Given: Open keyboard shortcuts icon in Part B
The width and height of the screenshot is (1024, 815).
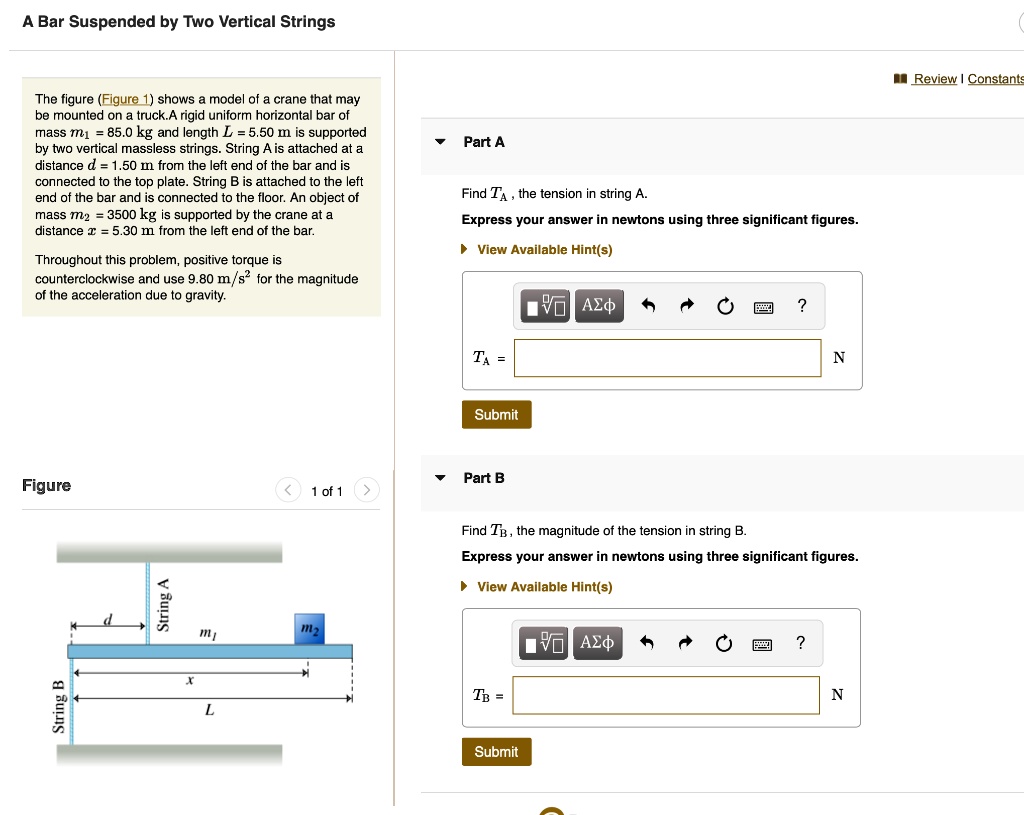Looking at the screenshot, I should pos(763,643).
